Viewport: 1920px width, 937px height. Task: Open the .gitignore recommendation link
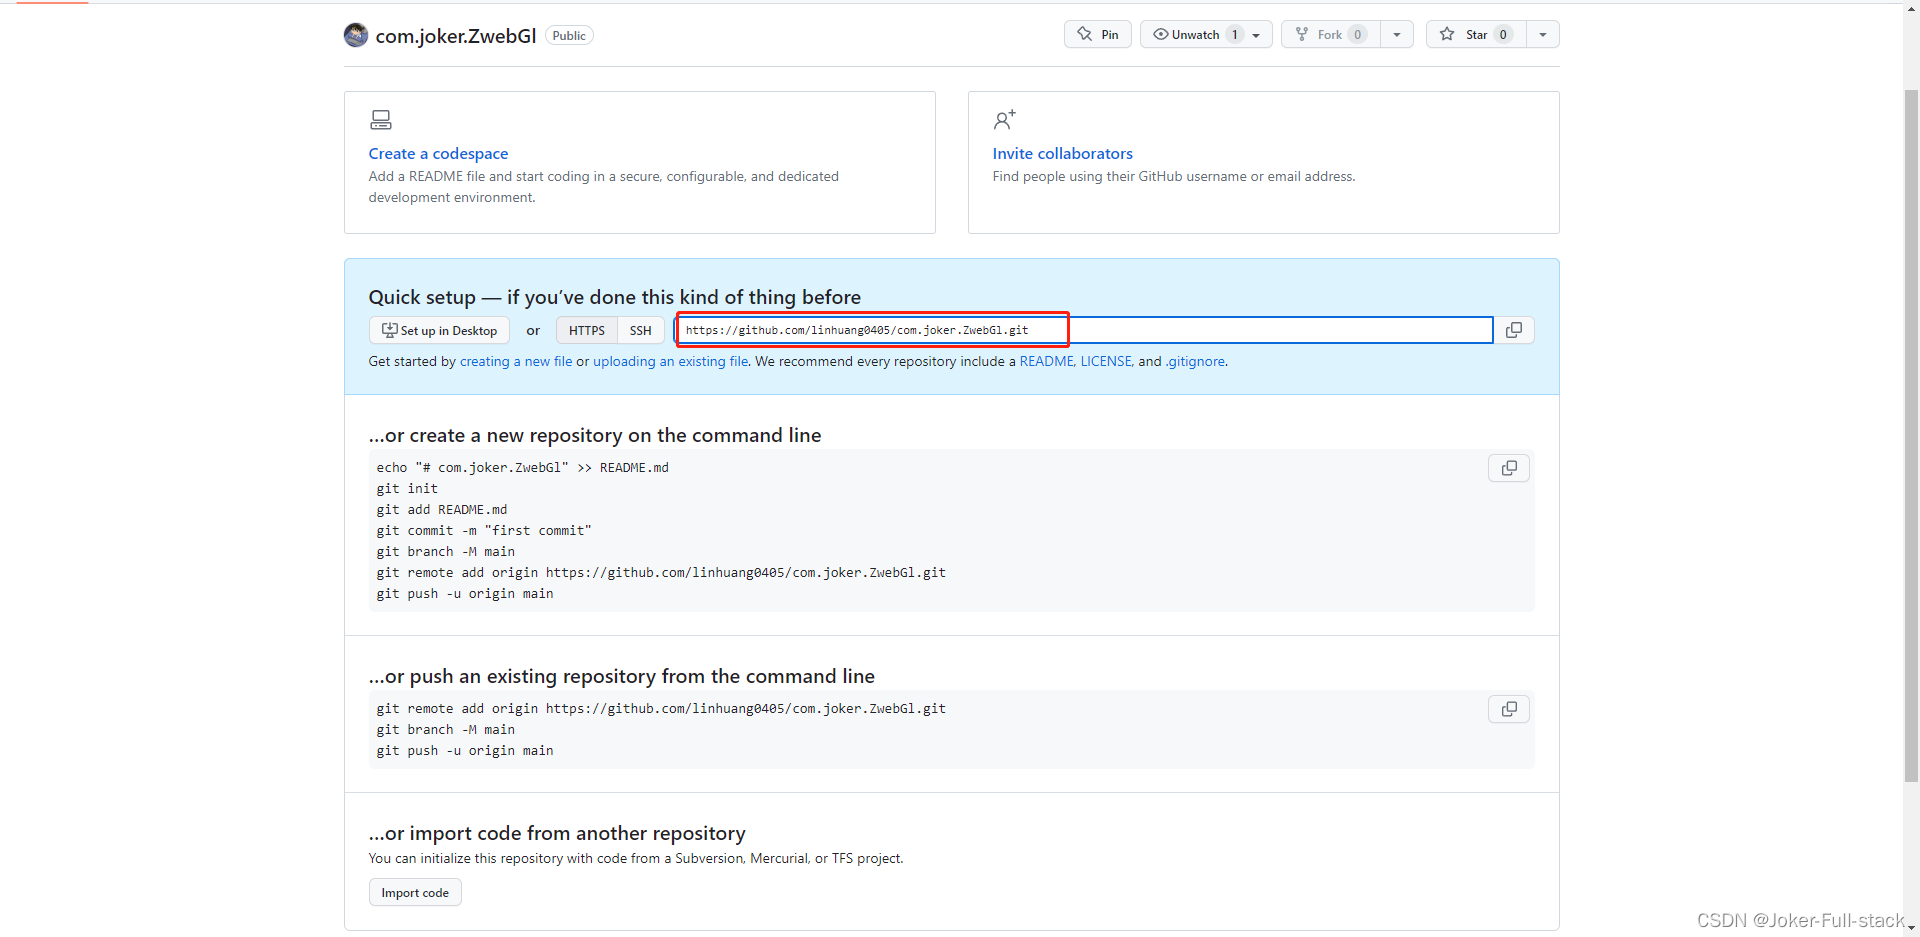coord(1195,361)
